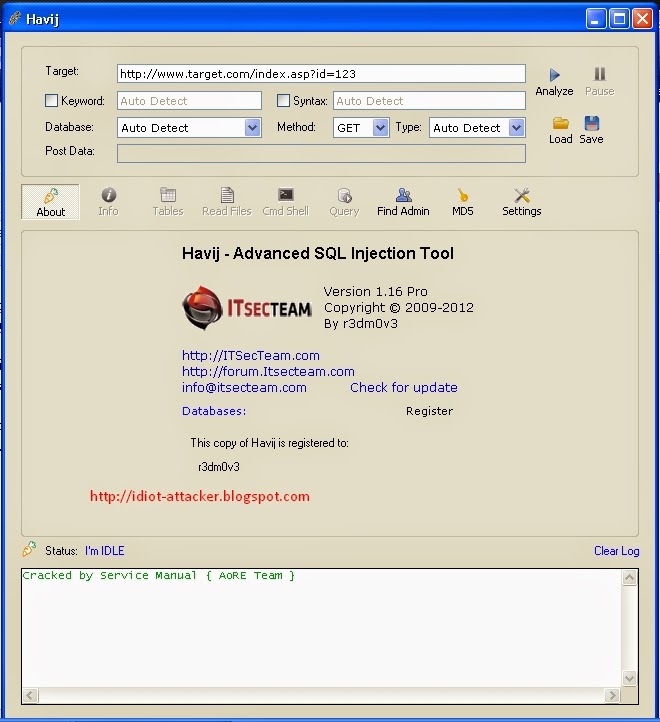
Task: Open the forum.Itsecteam.com link
Action: tap(268, 372)
